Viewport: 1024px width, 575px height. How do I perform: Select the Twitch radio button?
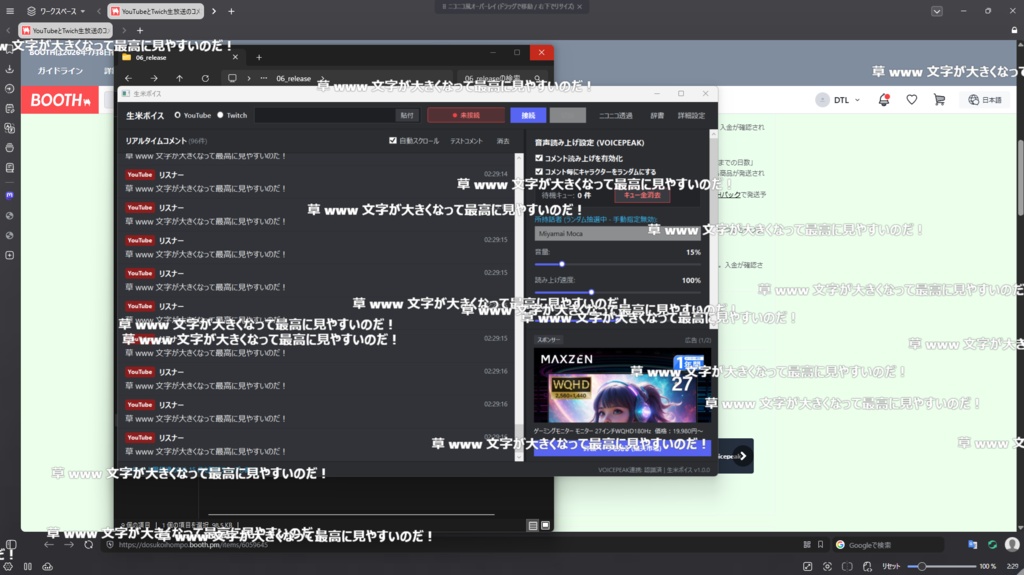220,115
